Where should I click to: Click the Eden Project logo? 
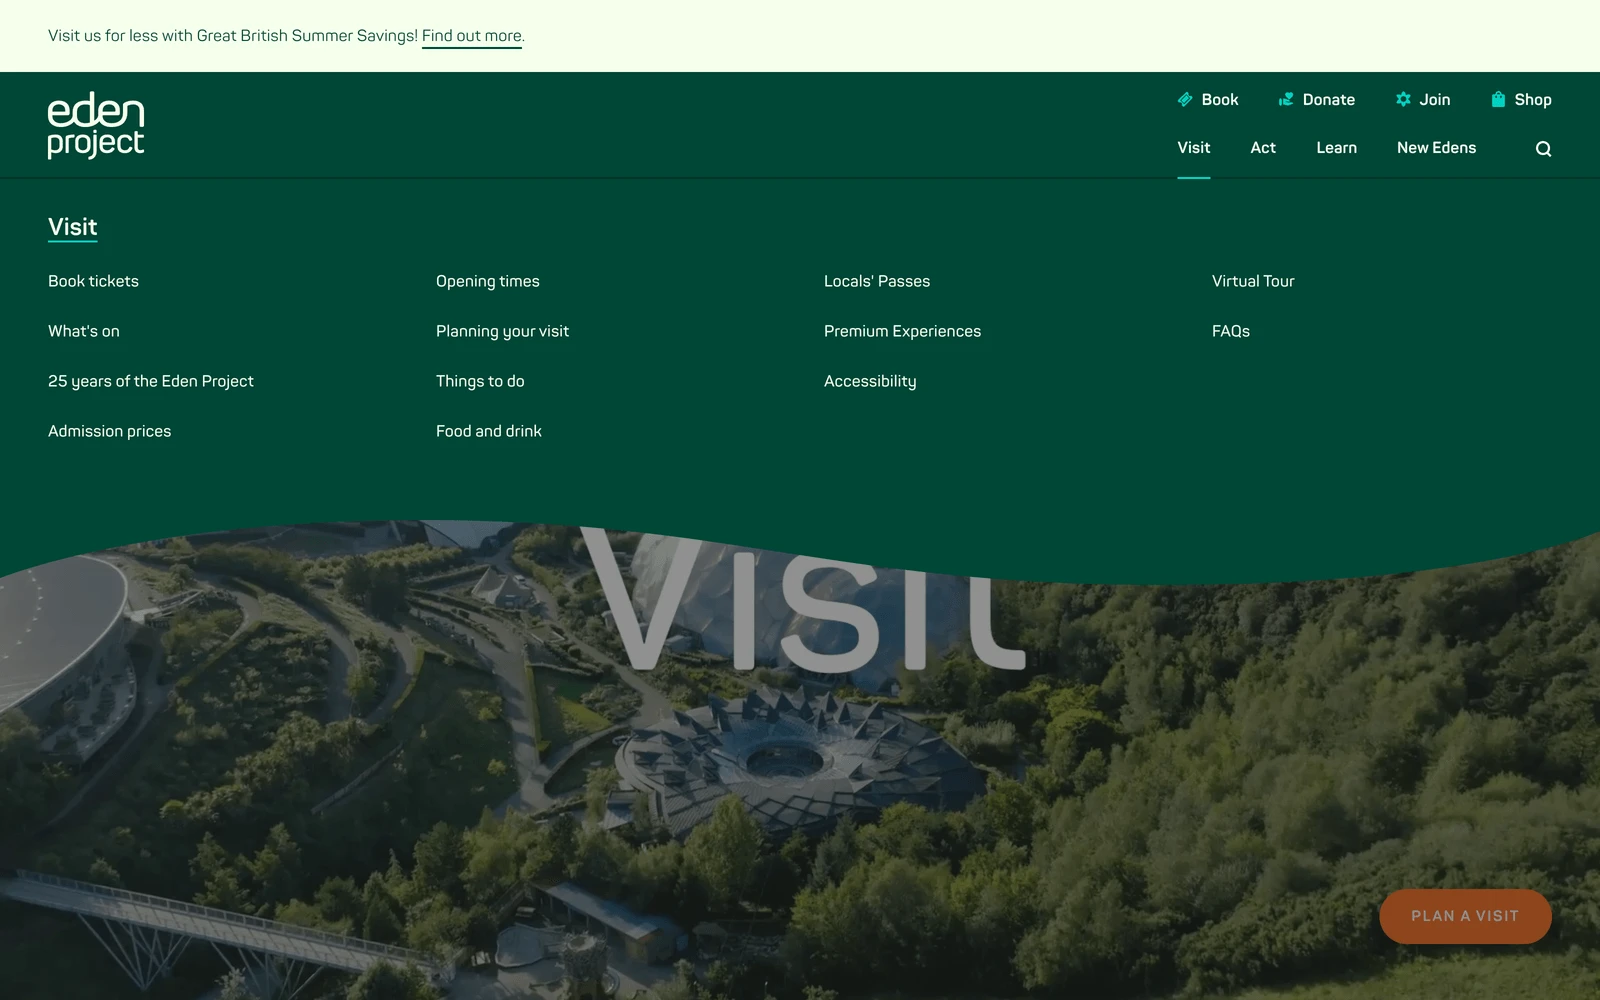click(x=96, y=125)
